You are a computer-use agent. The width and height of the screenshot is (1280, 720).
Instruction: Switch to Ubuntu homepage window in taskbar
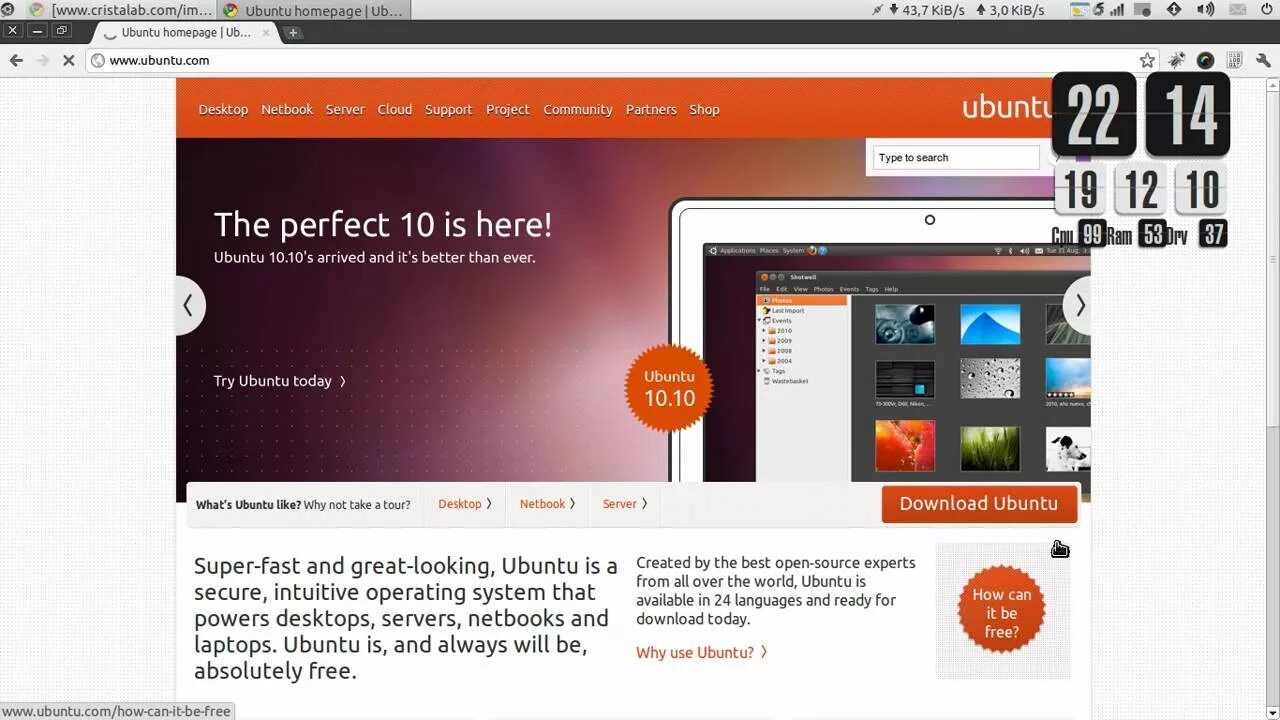(314, 10)
